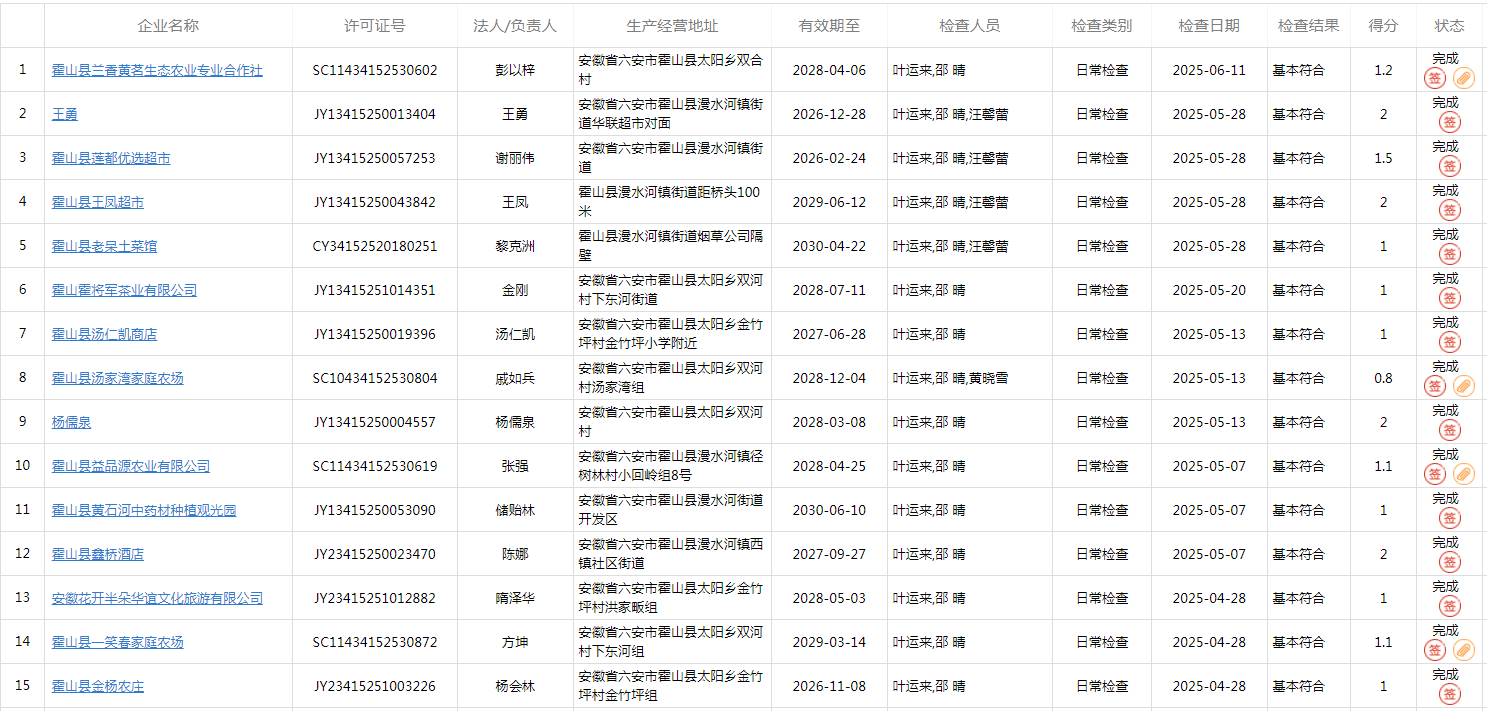The width and height of the screenshot is (1487, 711).
Task: Open paperclip attachment for 霍山县益品源农业有限公司
Action: coord(1463,474)
